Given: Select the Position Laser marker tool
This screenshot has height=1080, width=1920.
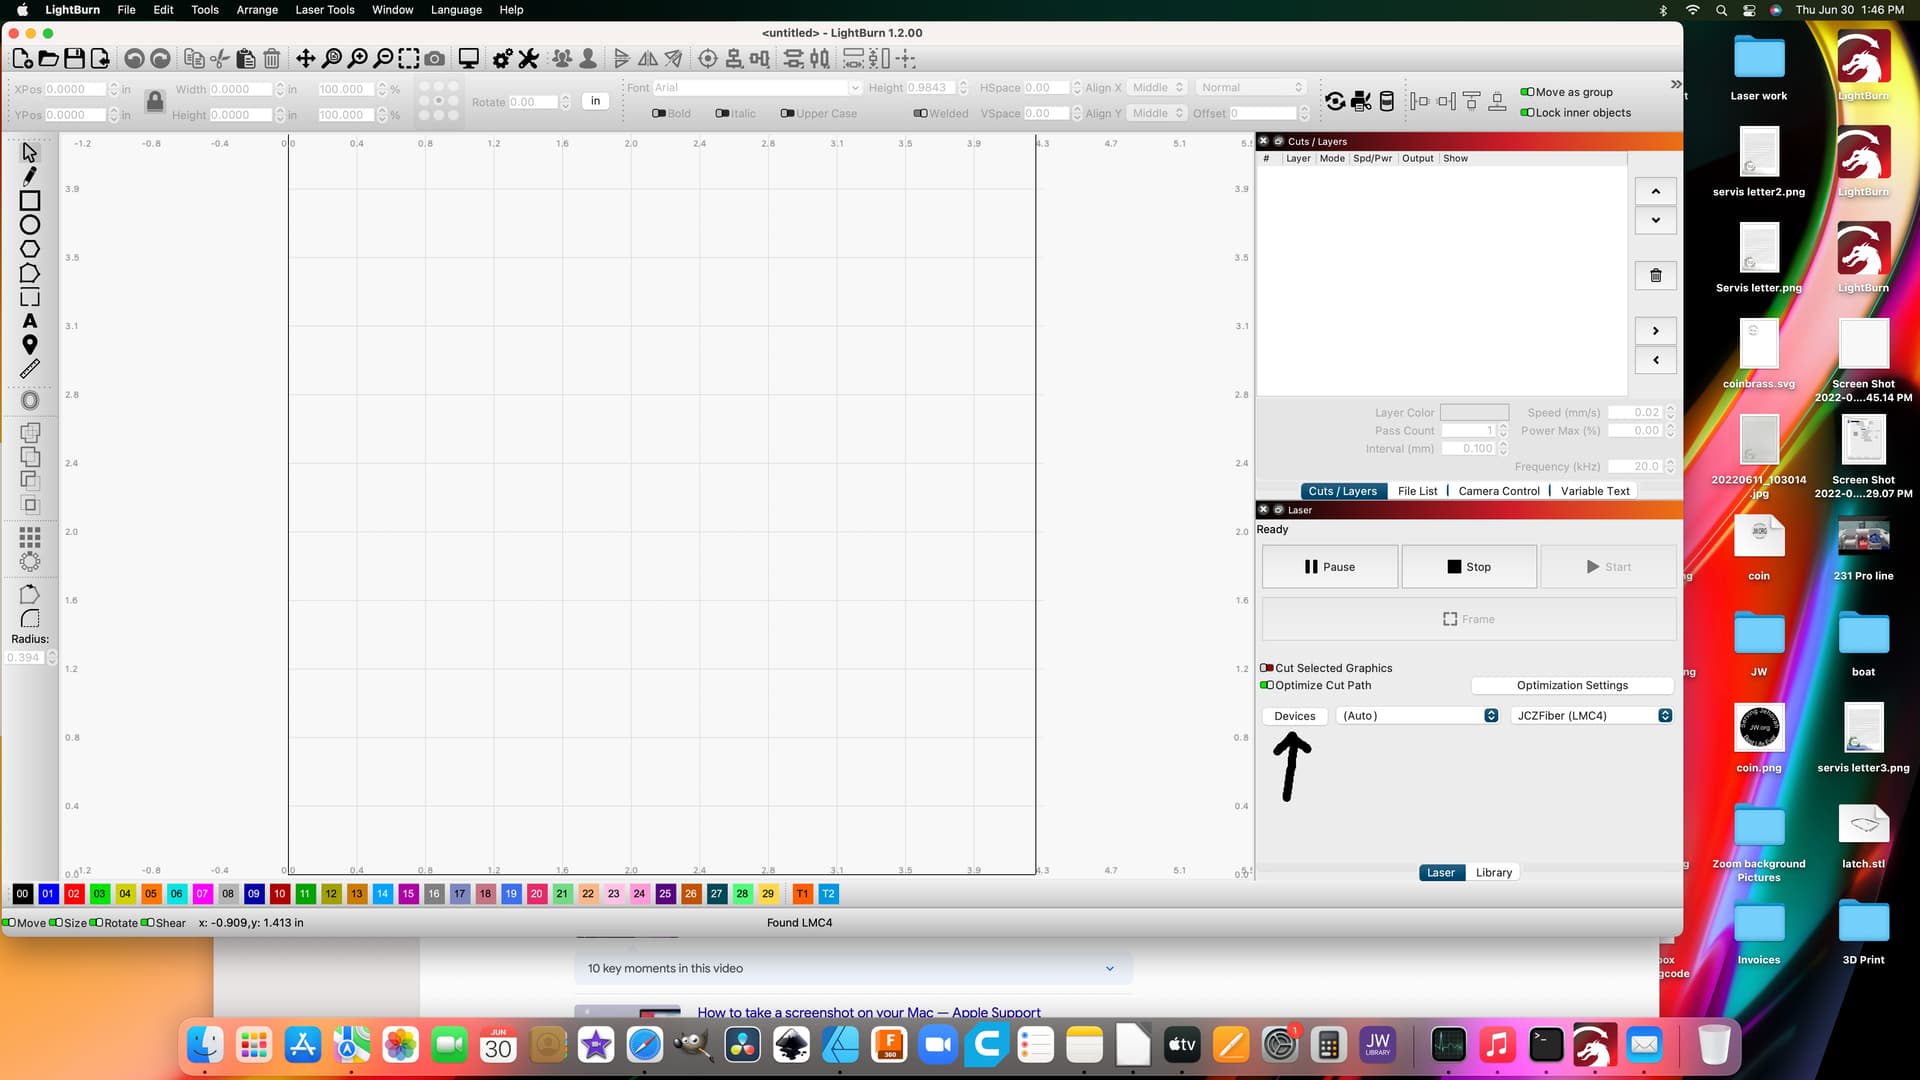Looking at the screenshot, I should (x=30, y=345).
